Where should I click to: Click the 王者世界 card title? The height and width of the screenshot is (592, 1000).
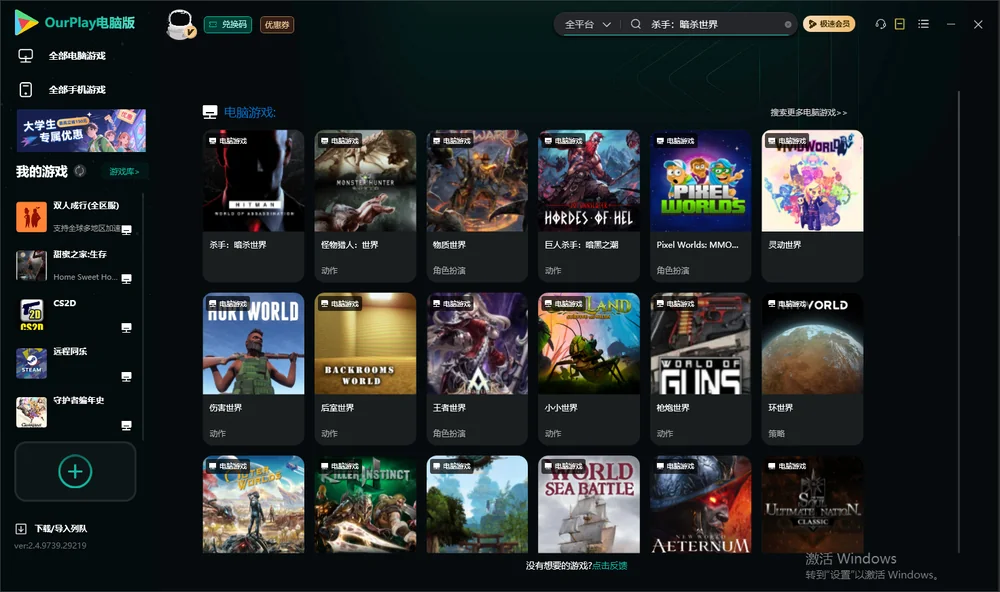tap(449, 408)
